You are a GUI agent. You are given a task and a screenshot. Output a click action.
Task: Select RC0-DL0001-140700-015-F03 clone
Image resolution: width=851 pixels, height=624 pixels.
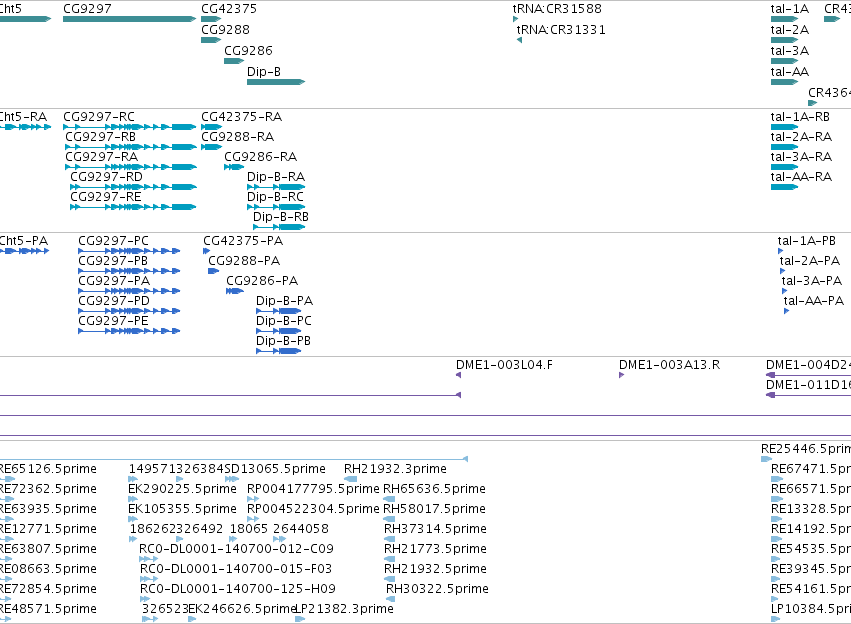click(149, 580)
